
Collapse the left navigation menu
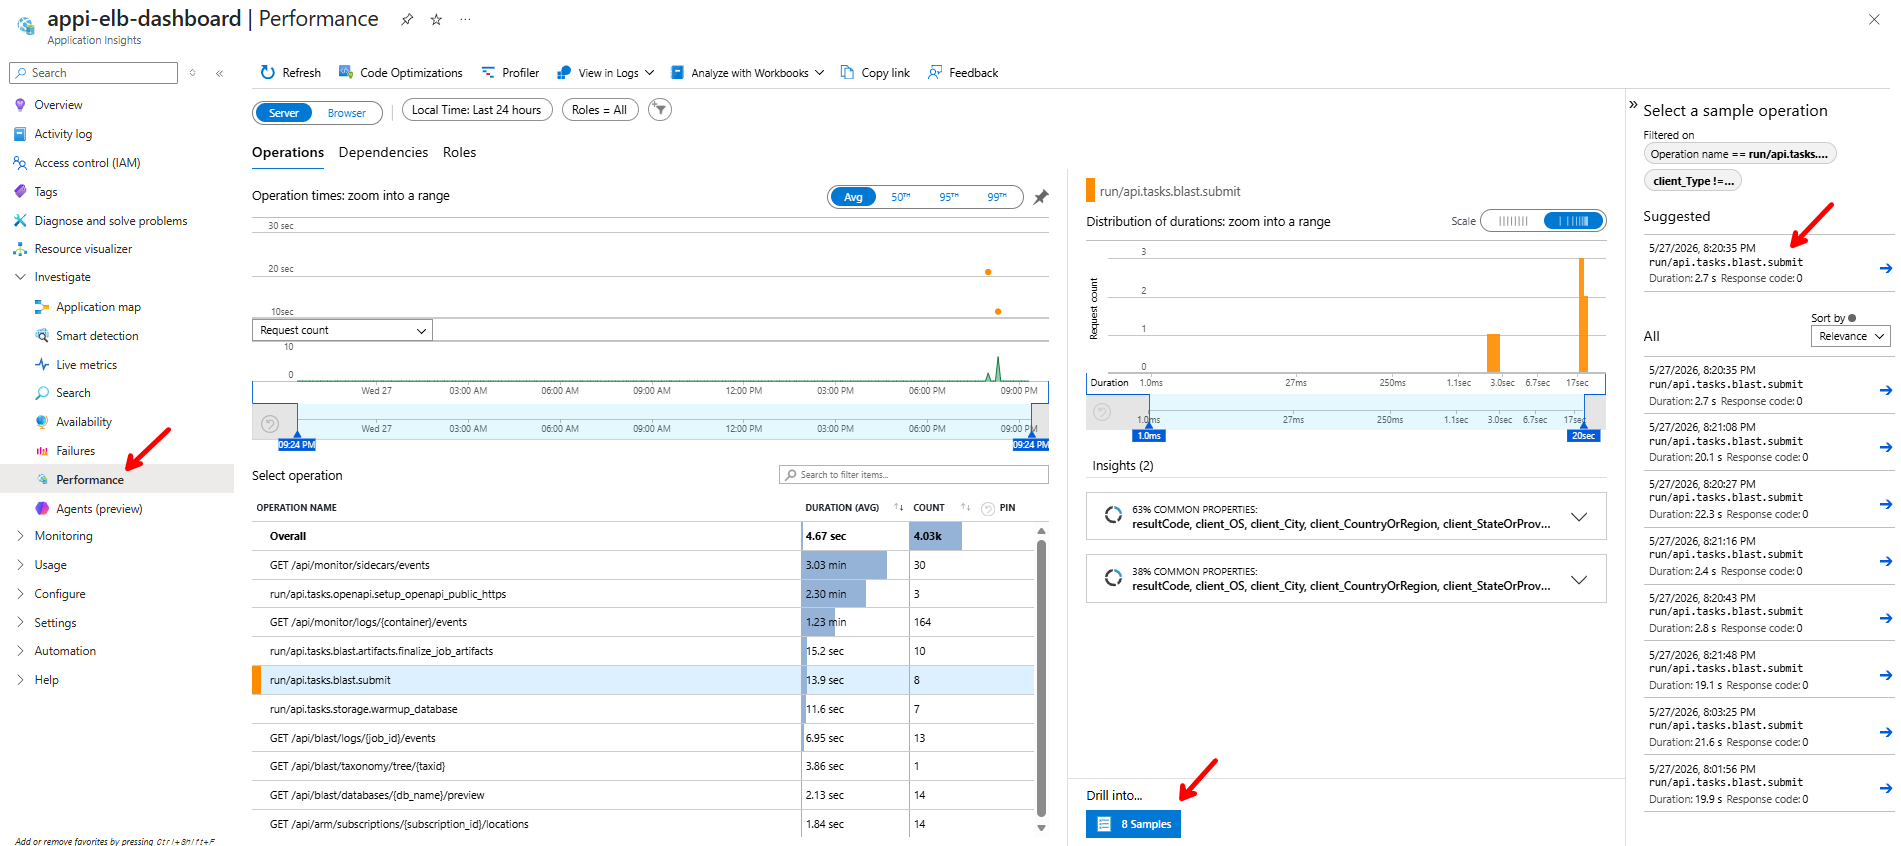(x=219, y=73)
